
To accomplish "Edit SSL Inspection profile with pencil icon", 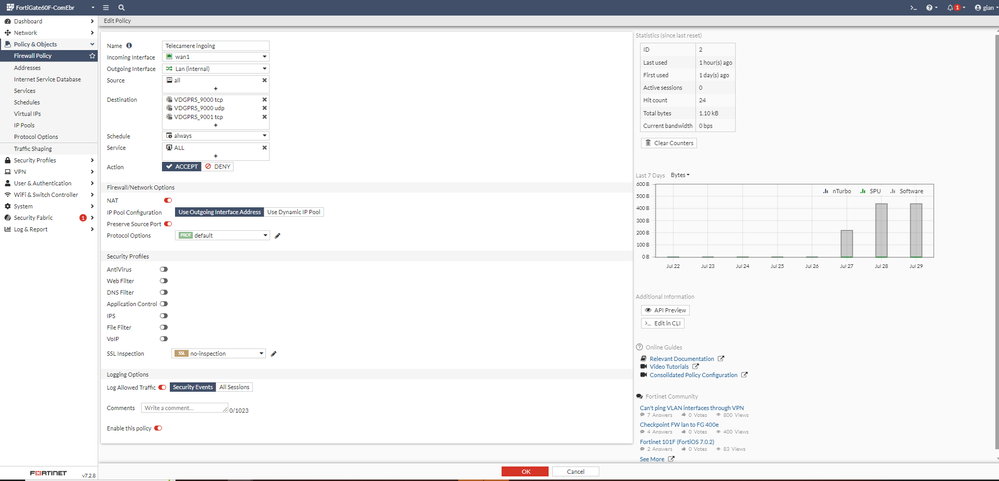I will 273,354.
